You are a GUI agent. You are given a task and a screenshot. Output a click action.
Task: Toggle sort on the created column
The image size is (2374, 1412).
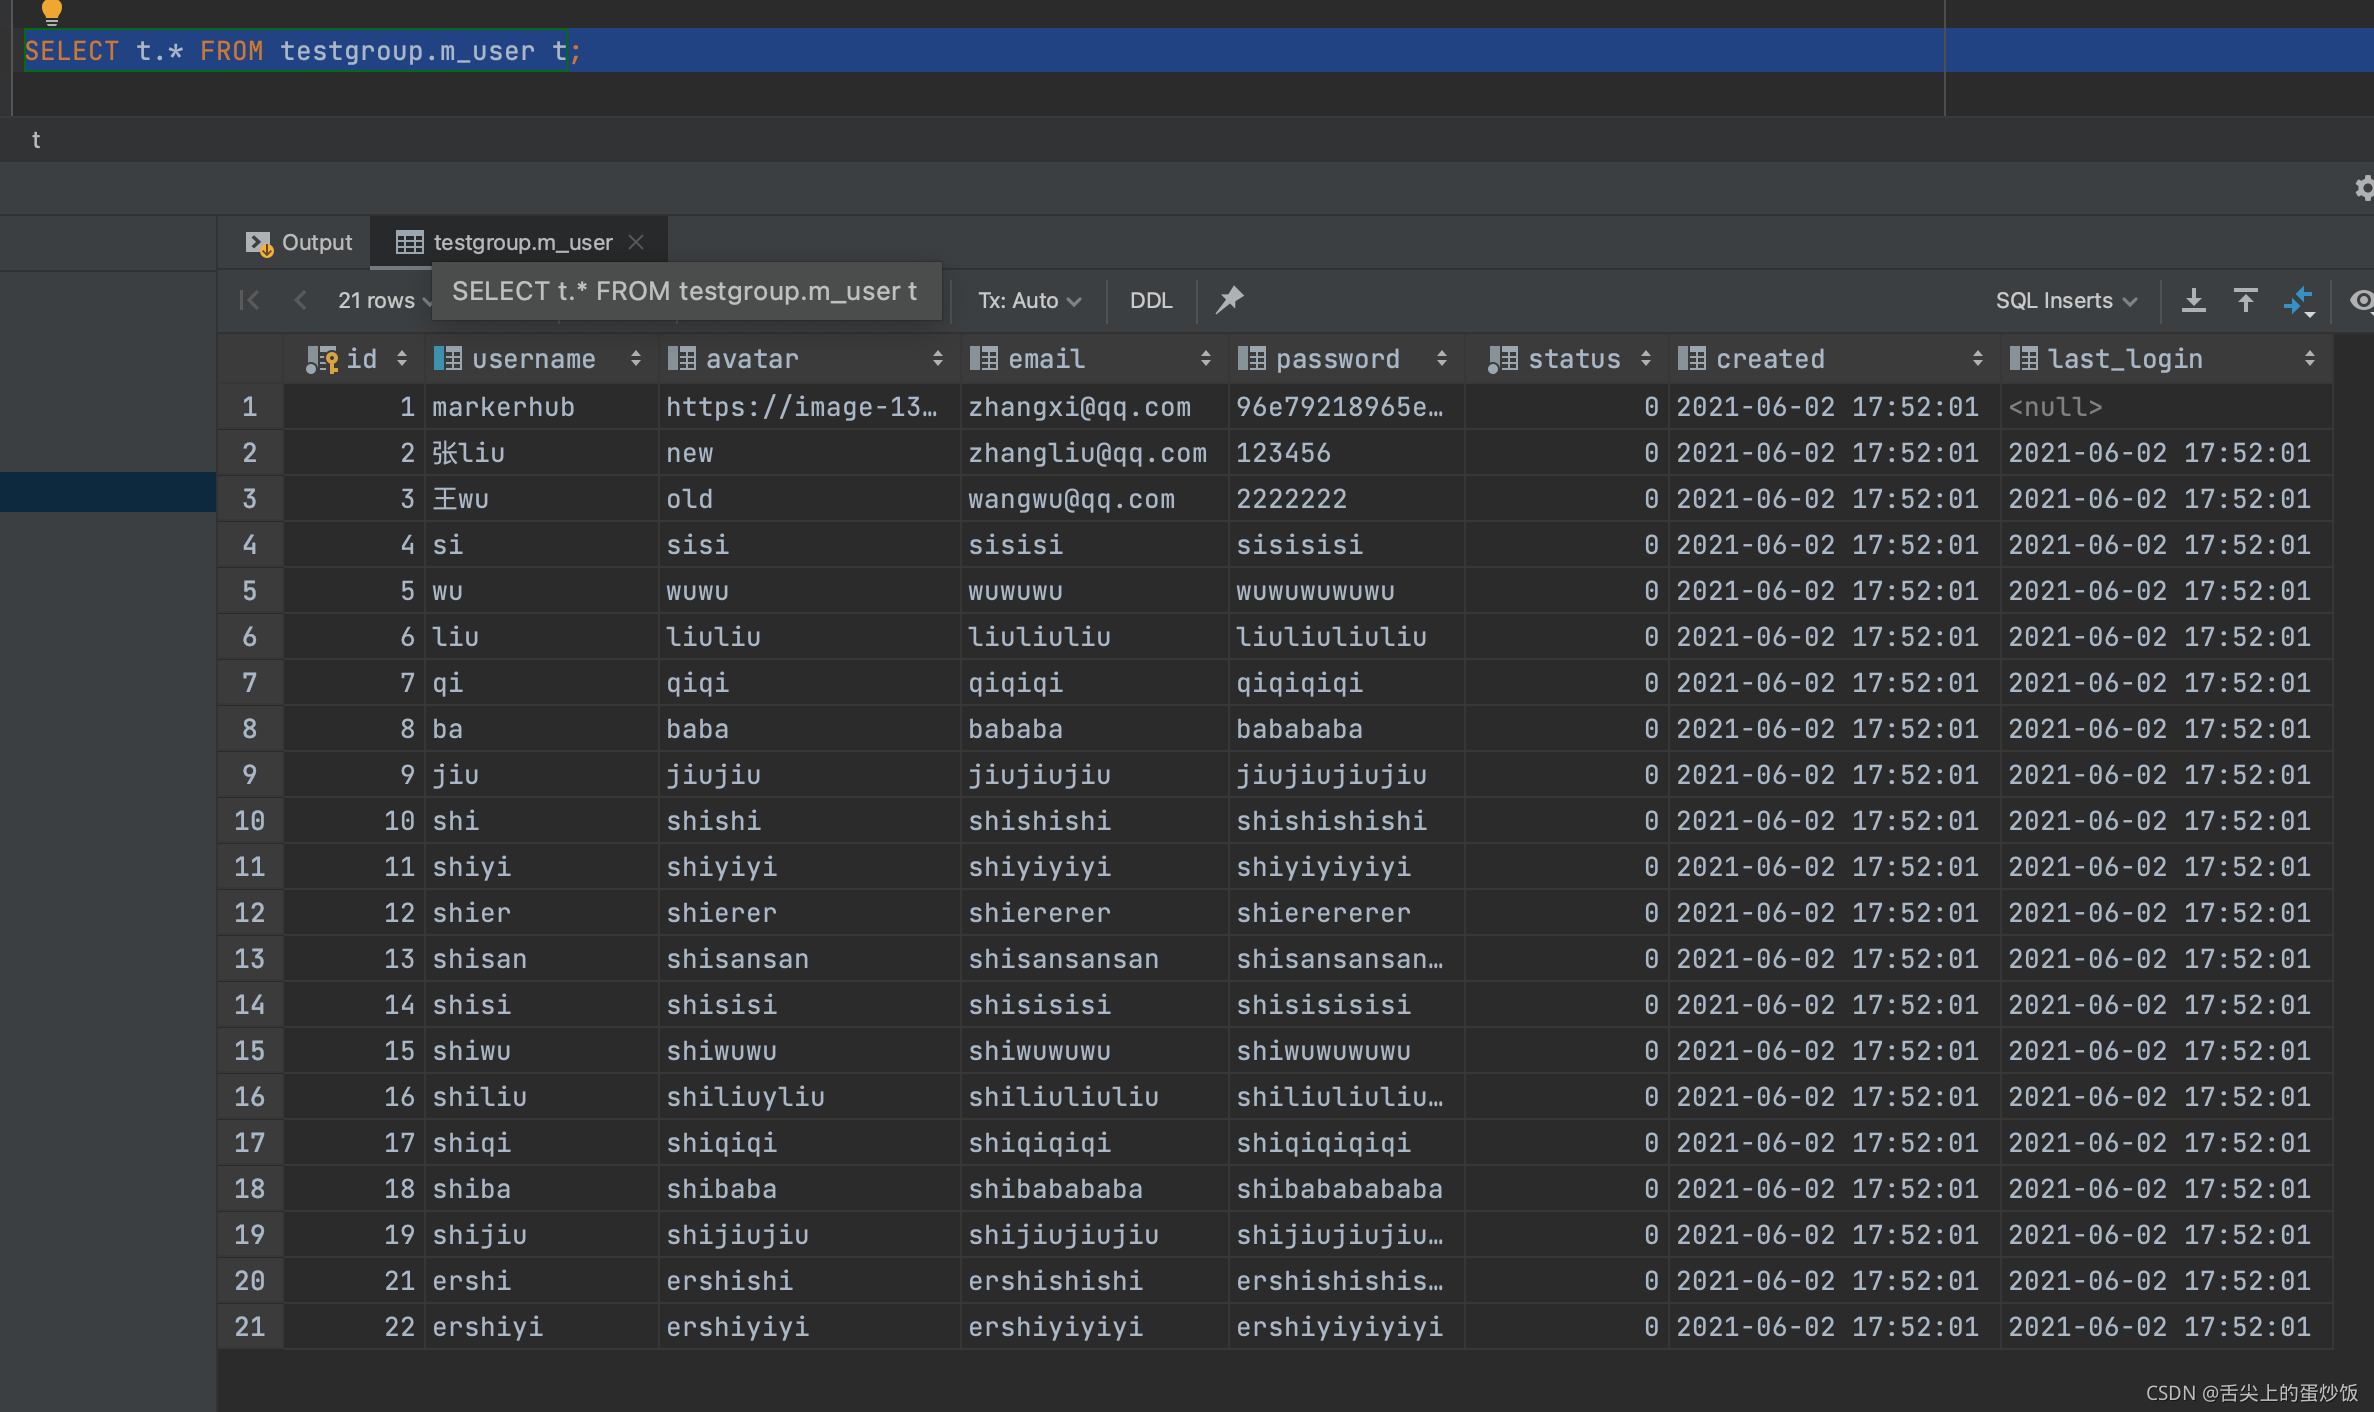click(1977, 359)
